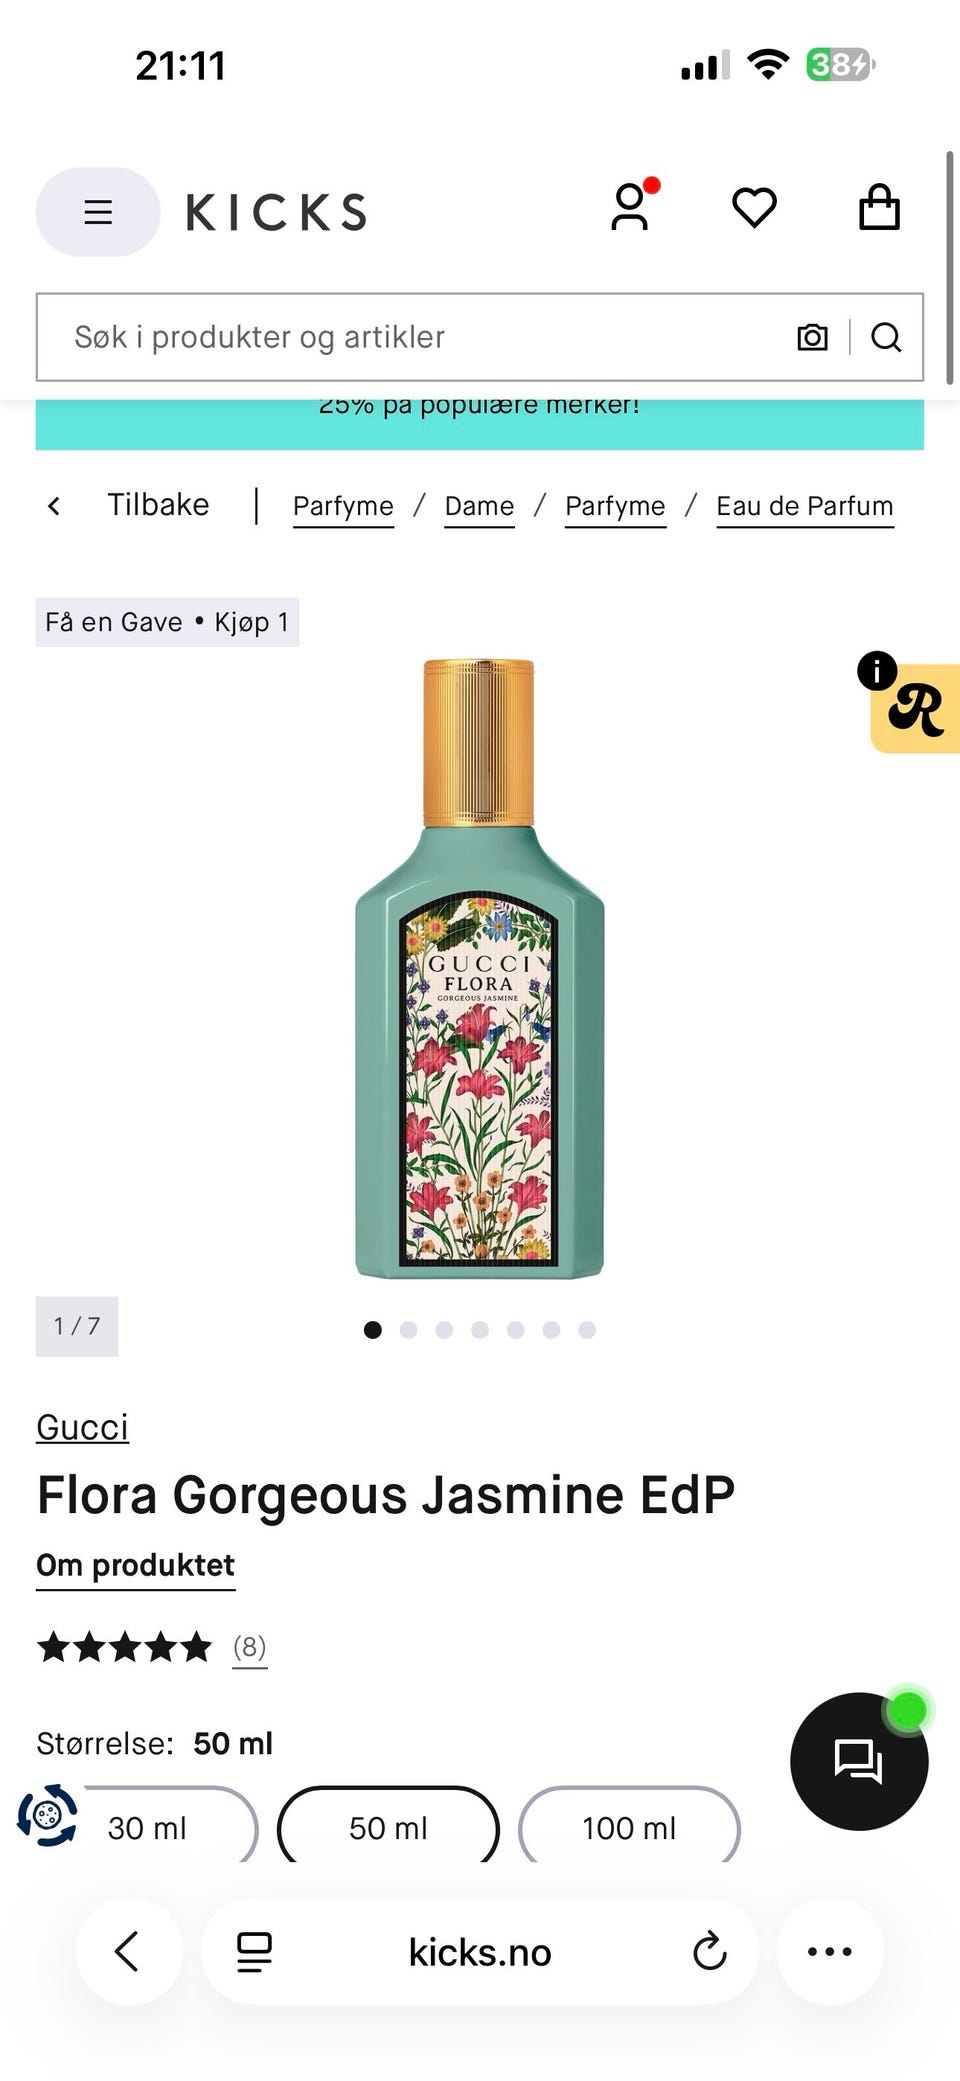Open the Eau de Parfum breadcrumb
This screenshot has height=2081, width=960.
pos(805,507)
